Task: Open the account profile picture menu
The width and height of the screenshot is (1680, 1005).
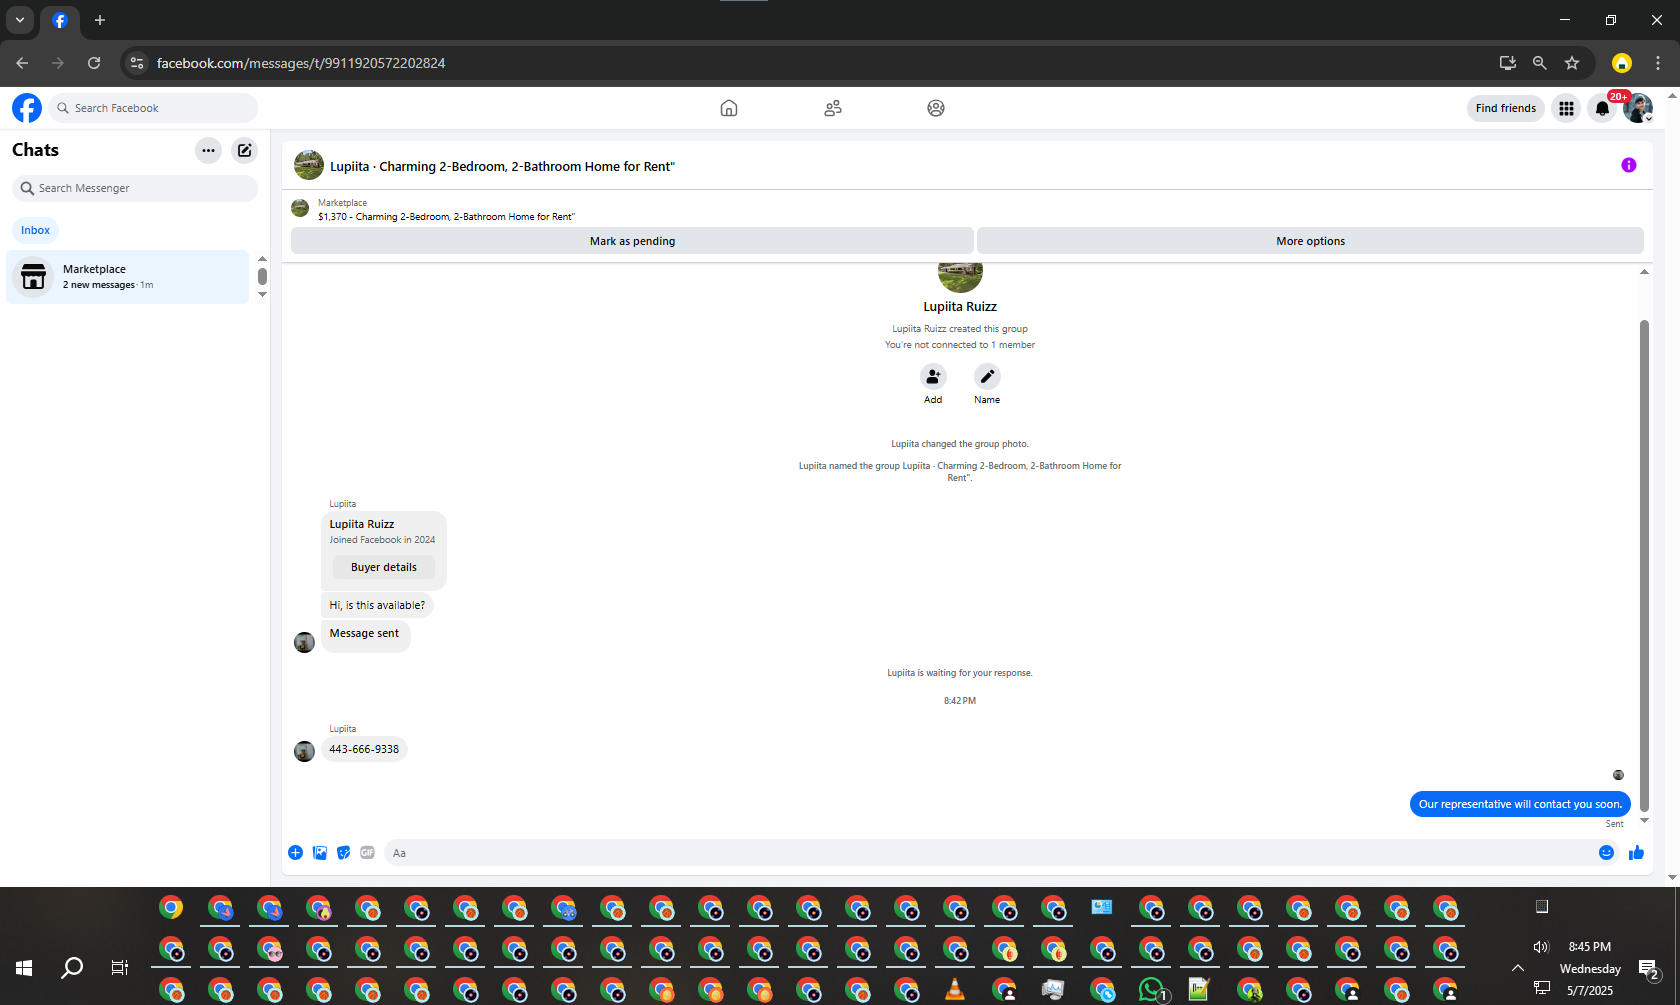Action: tap(1638, 108)
